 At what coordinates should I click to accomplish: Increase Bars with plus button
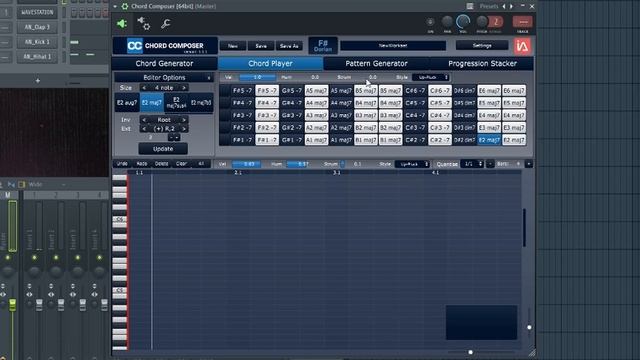pyautogui.click(x=529, y=164)
